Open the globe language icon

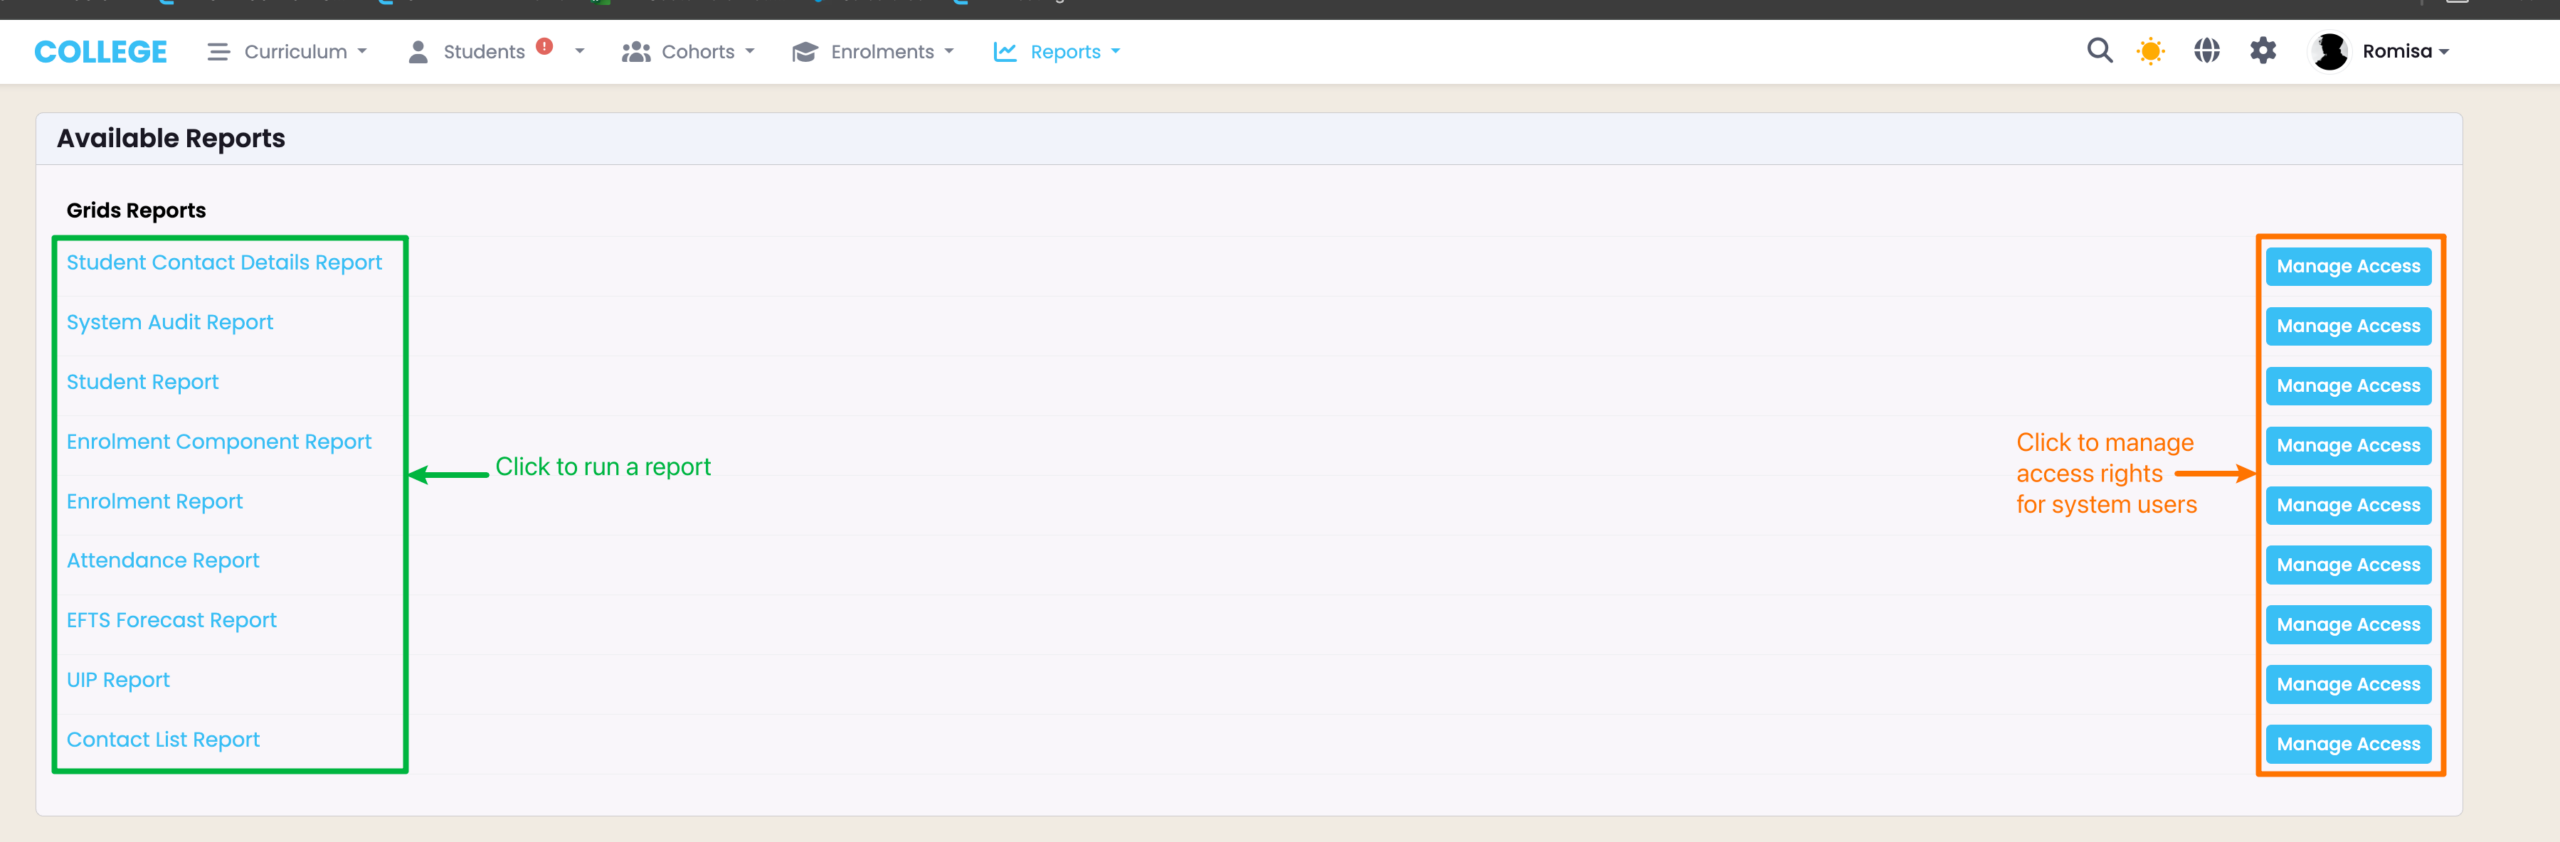point(2206,51)
